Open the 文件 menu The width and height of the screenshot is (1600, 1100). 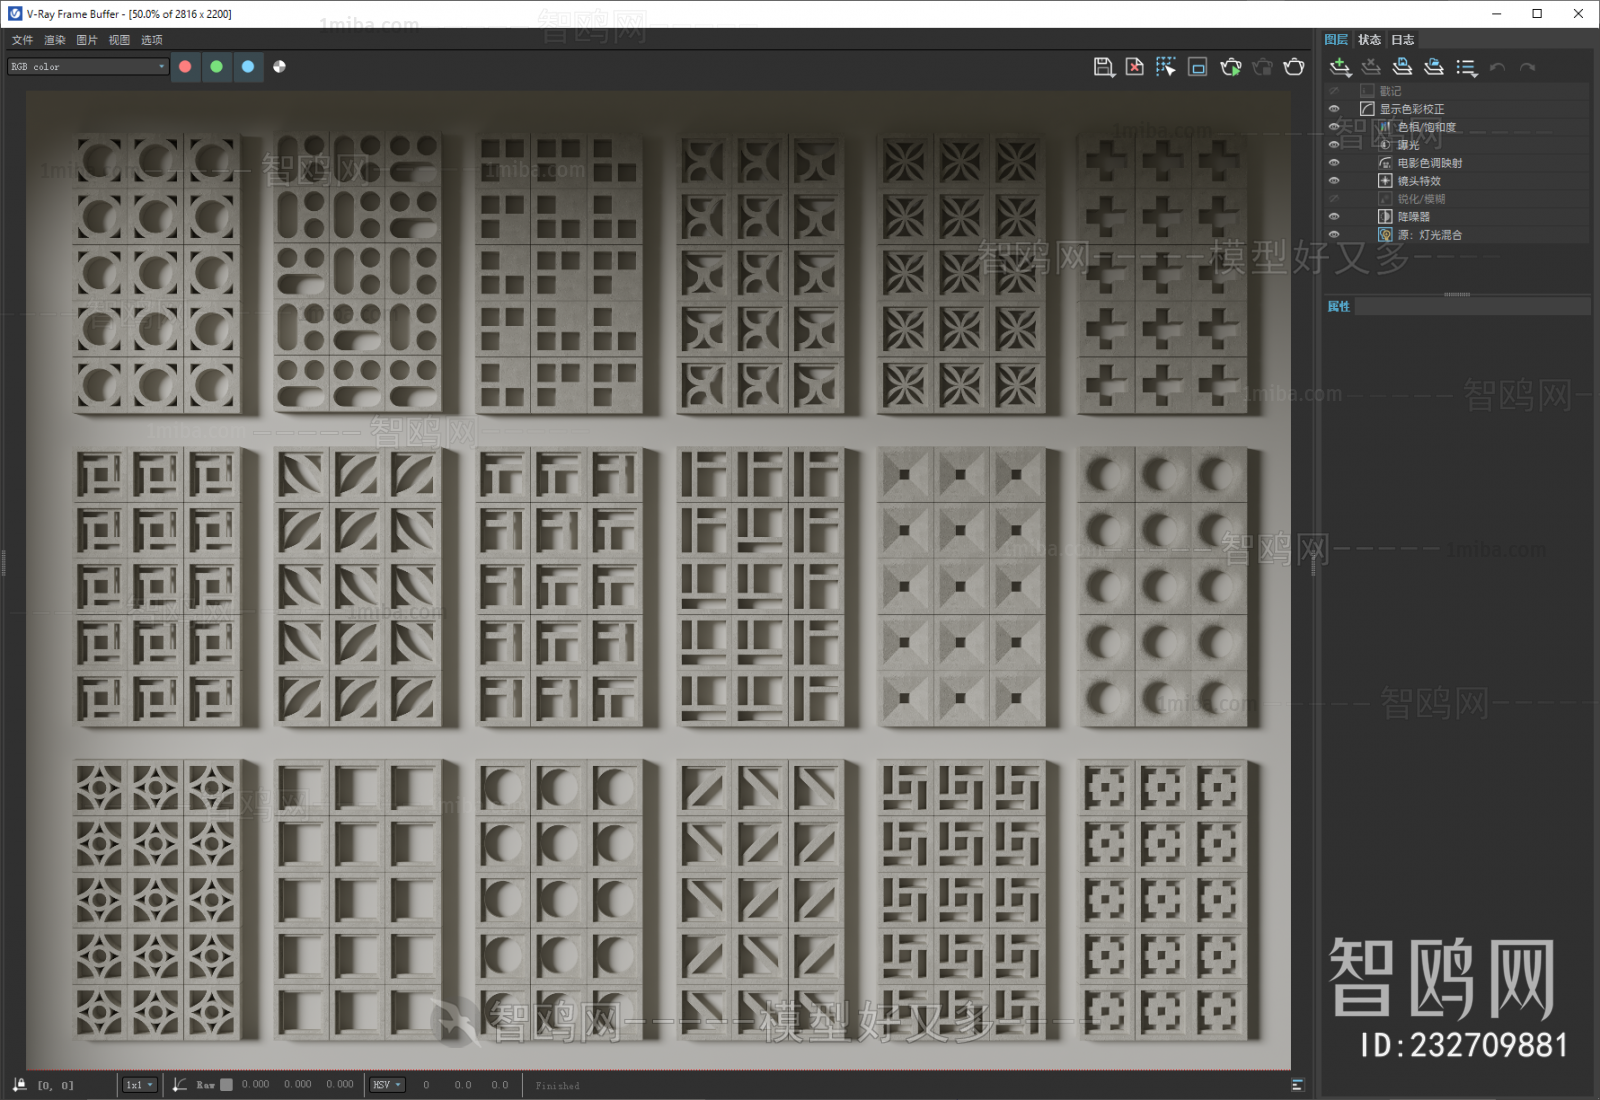(22, 40)
